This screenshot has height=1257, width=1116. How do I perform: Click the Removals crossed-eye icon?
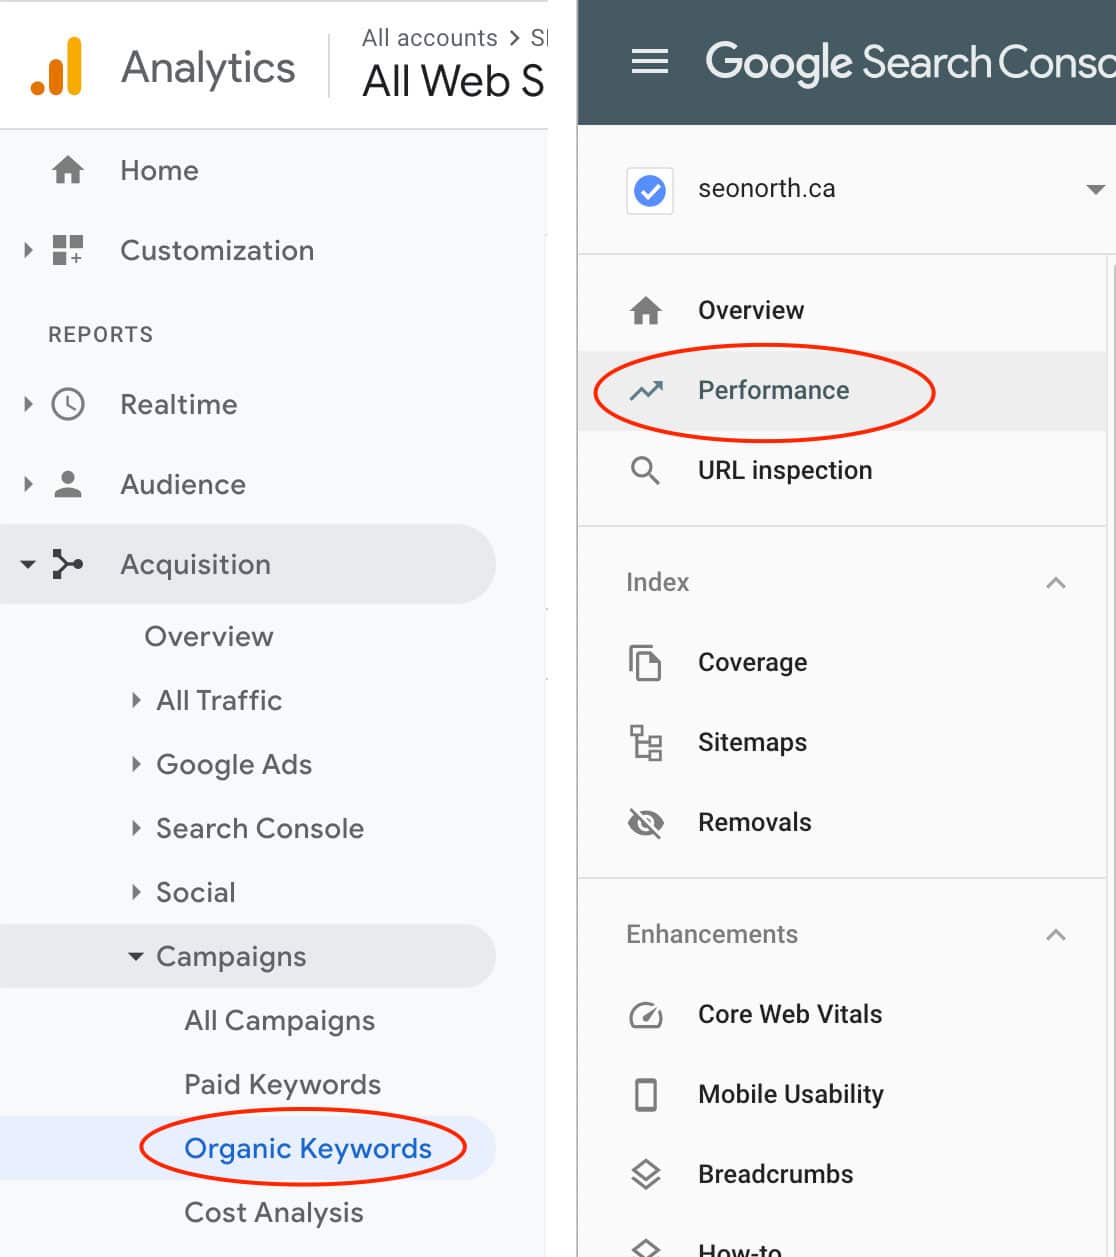[646, 822]
